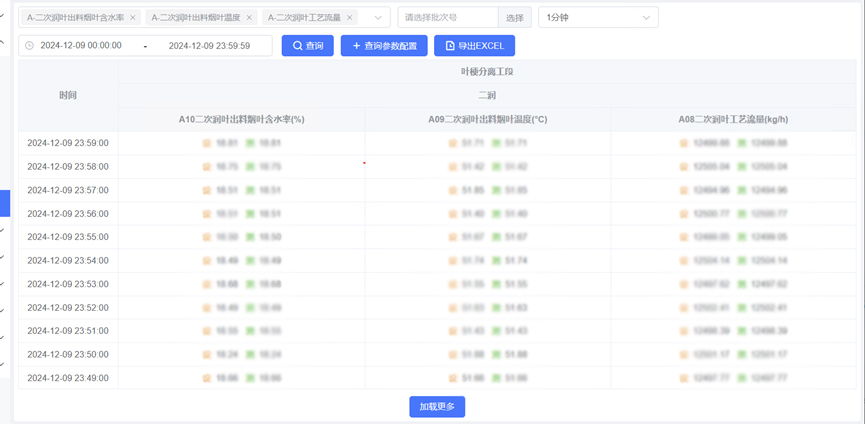Click orange icon in 23:59:00 moisture cell
This screenshot has width=865, height=424.
pos(207,143)
